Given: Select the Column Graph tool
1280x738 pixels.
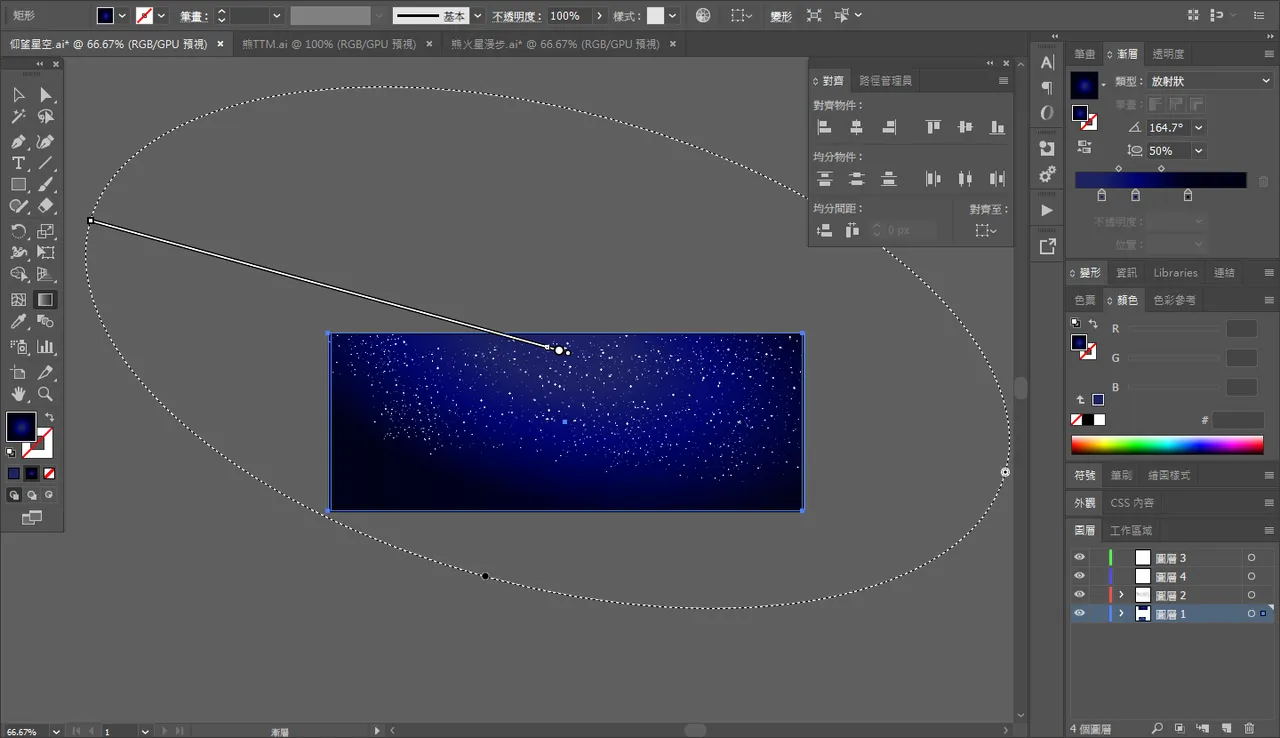Looking at the screenshot, I should click(x=46, y=347).
